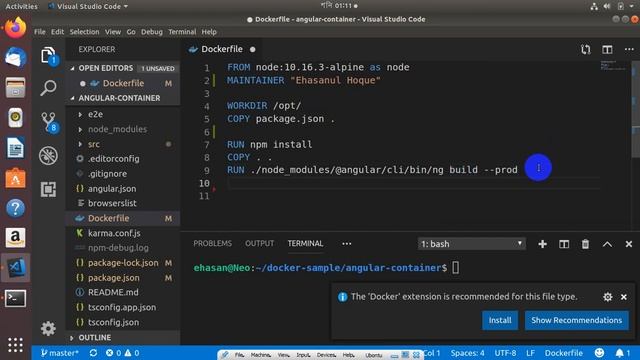
Task: Place cursor at the terminal prompt
Action: point(456,268)
